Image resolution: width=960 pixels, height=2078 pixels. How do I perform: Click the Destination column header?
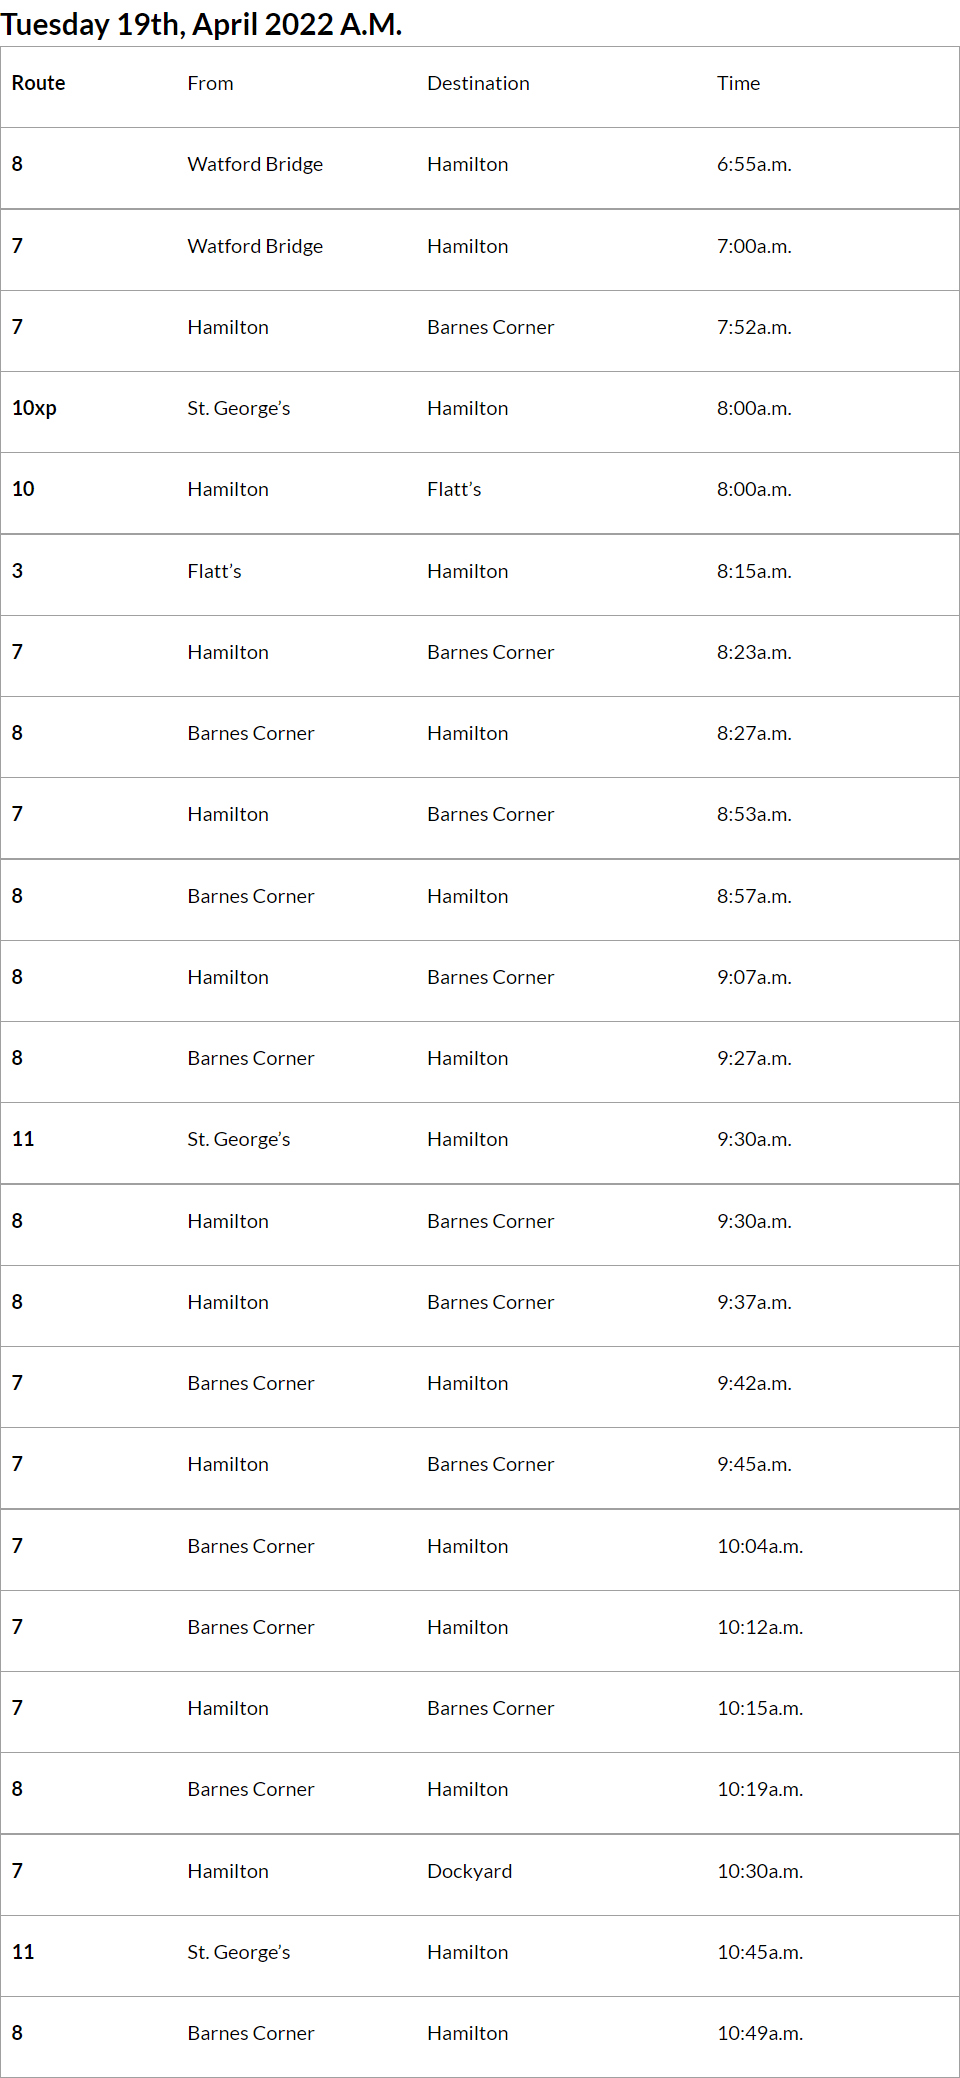[x=478, y=84]
